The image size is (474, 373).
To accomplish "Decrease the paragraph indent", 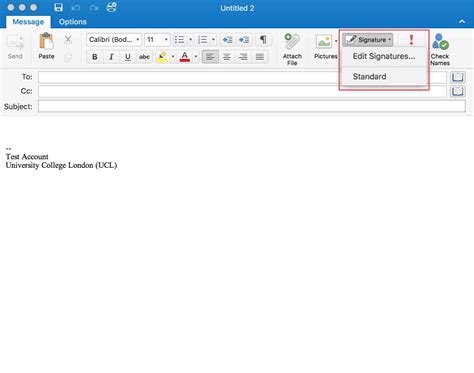I will [227, 40].
